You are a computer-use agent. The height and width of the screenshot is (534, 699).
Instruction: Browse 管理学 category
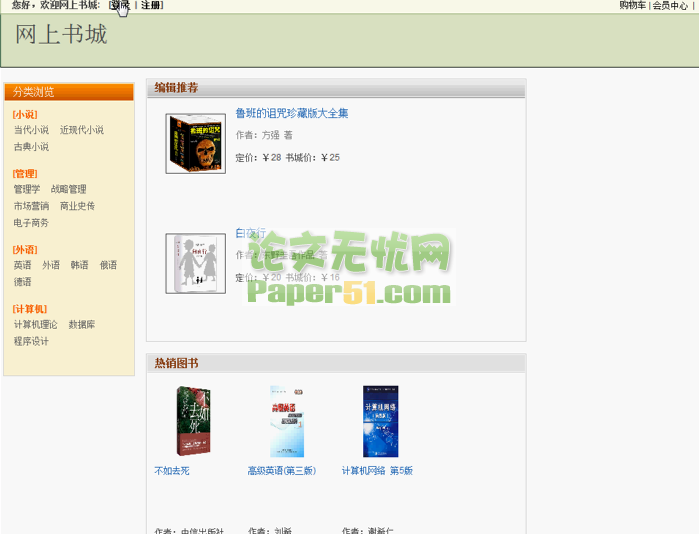pyautogui.click(x=27, y=189)
